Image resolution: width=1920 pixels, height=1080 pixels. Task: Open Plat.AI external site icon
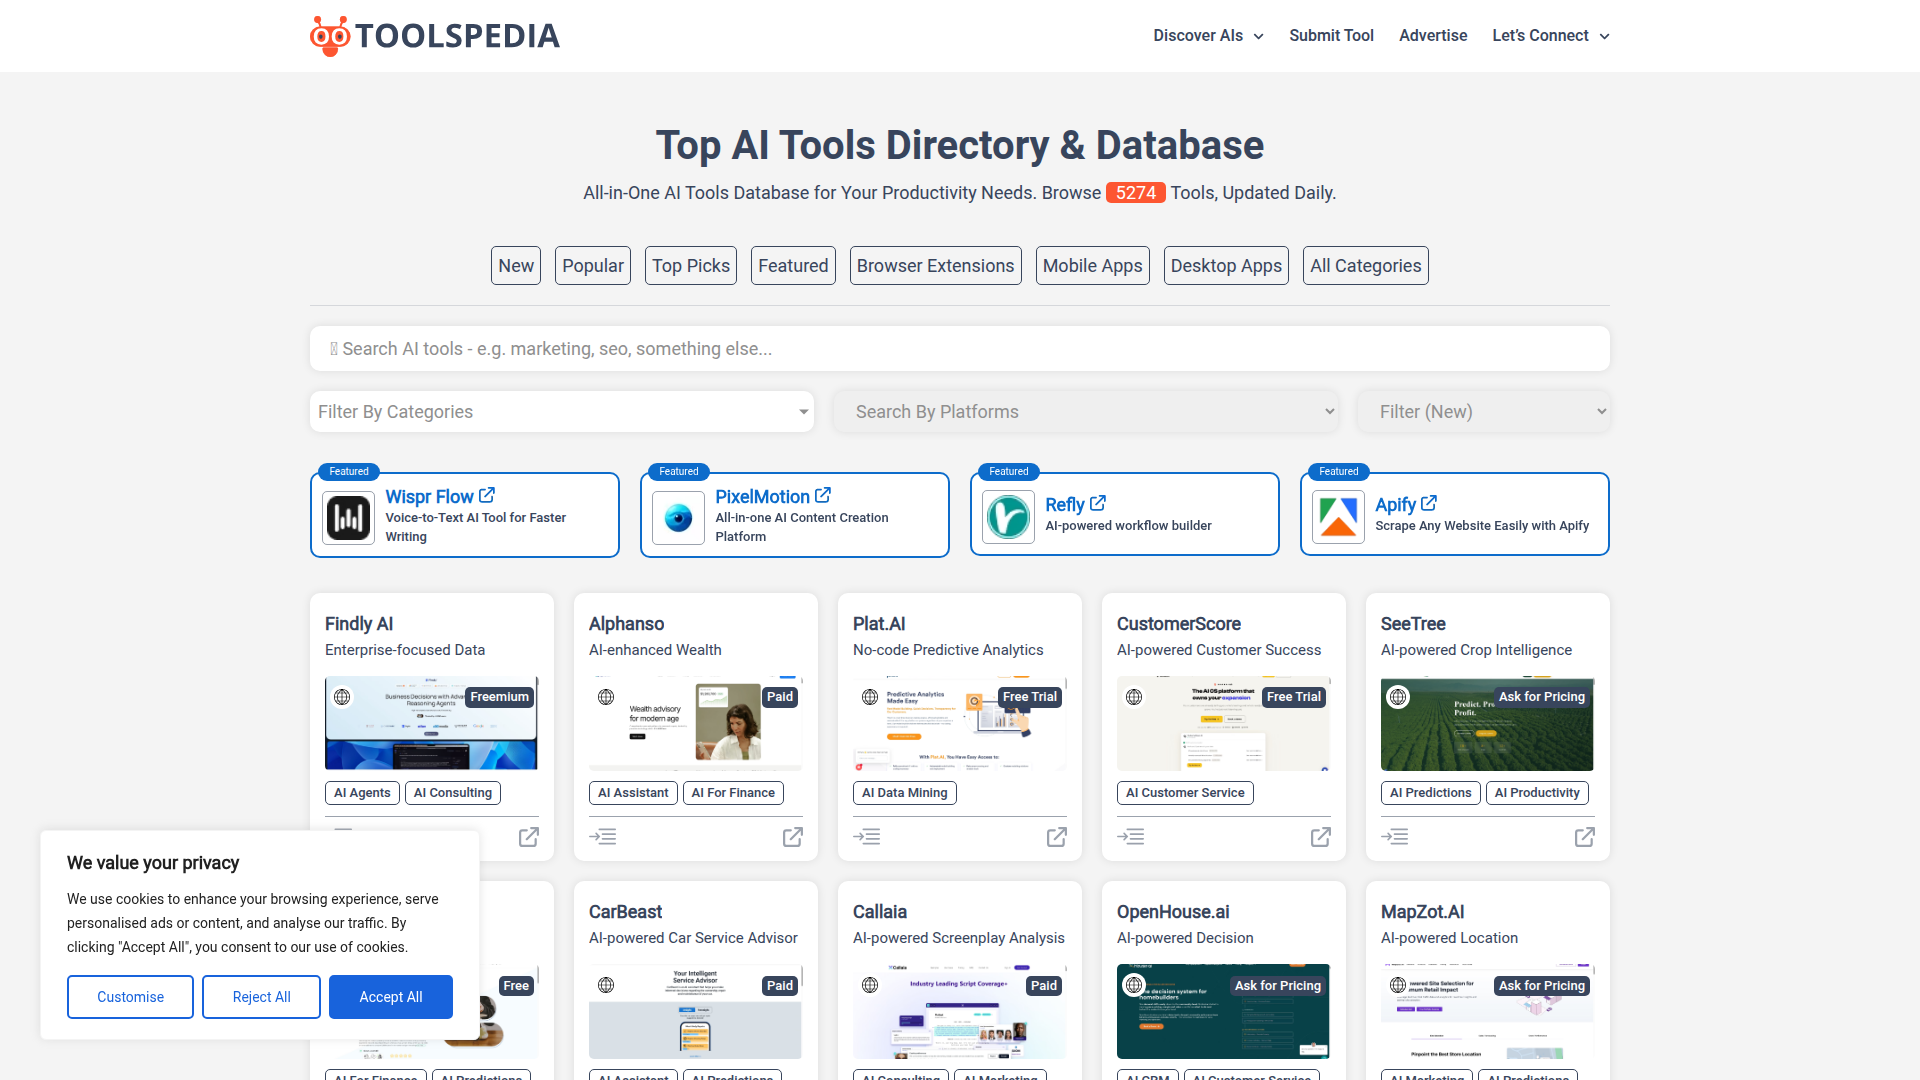coord(1057,837)
